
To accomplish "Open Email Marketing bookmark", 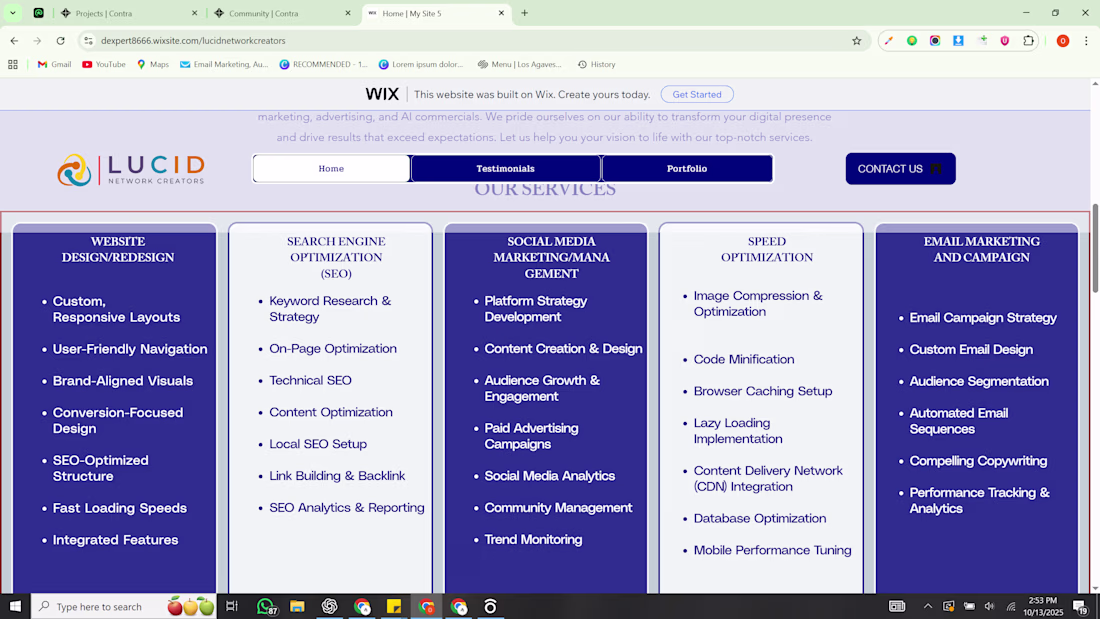I will coord(224,65).
